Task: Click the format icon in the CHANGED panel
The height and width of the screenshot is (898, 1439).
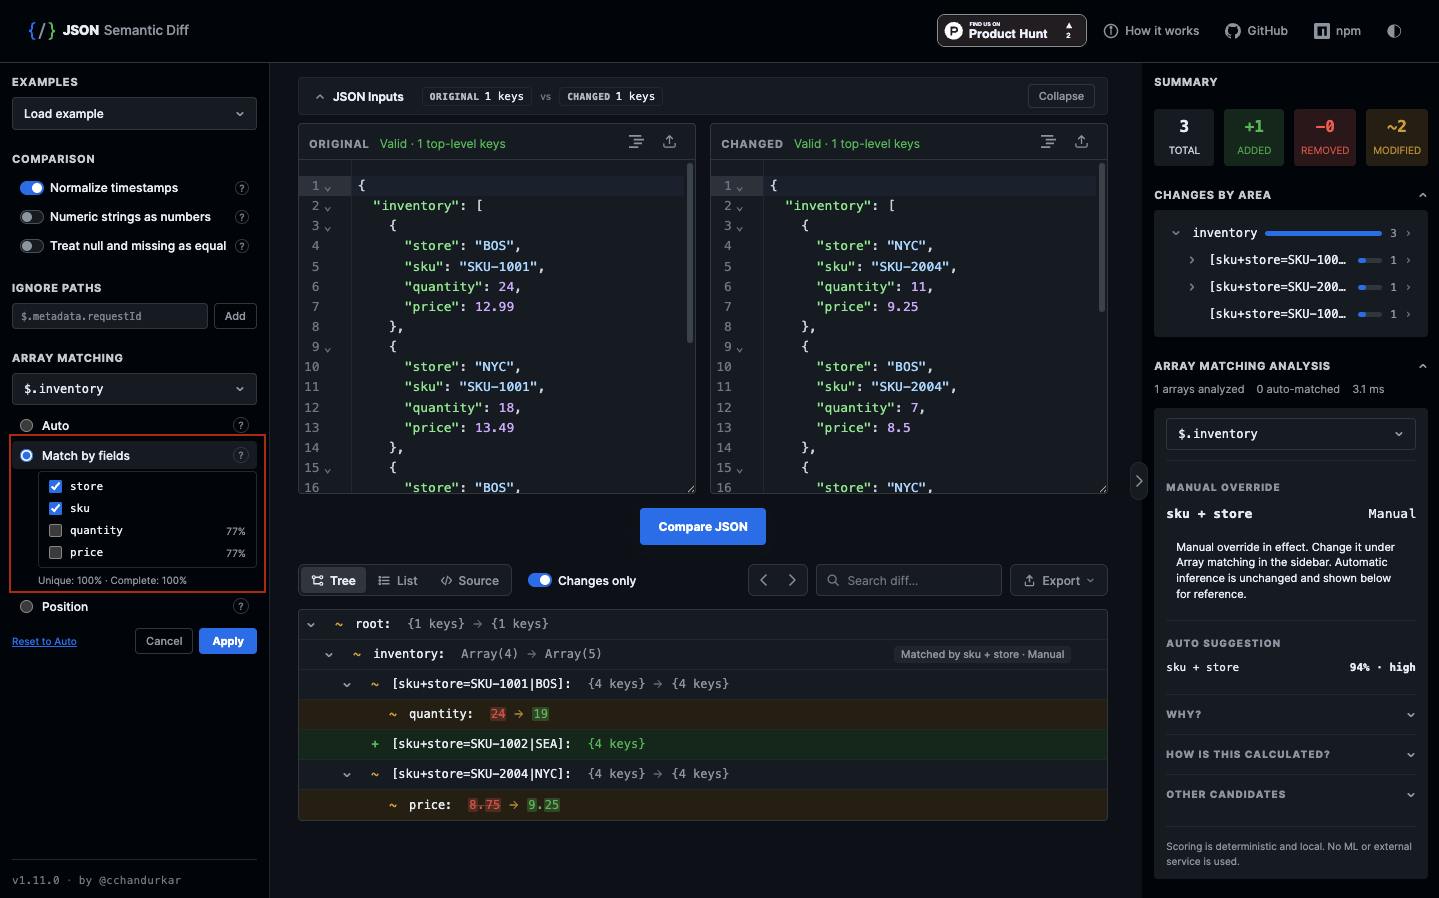Action: click(x=1048, y=142)
